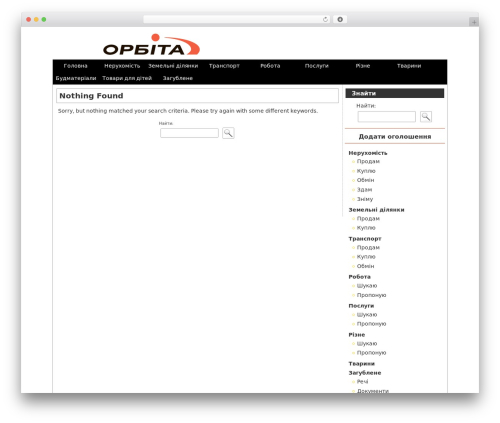The image size is (500, 423).
Task: Open Будматеріали in the navigation bar
Action: tap(76, 78)
